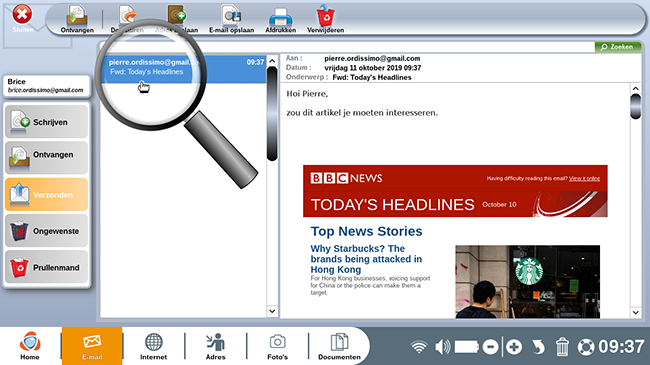The width and height of the screenshot is (650, 365).
Task: Open the Verzonden sent folder
Action: (46, 194)
